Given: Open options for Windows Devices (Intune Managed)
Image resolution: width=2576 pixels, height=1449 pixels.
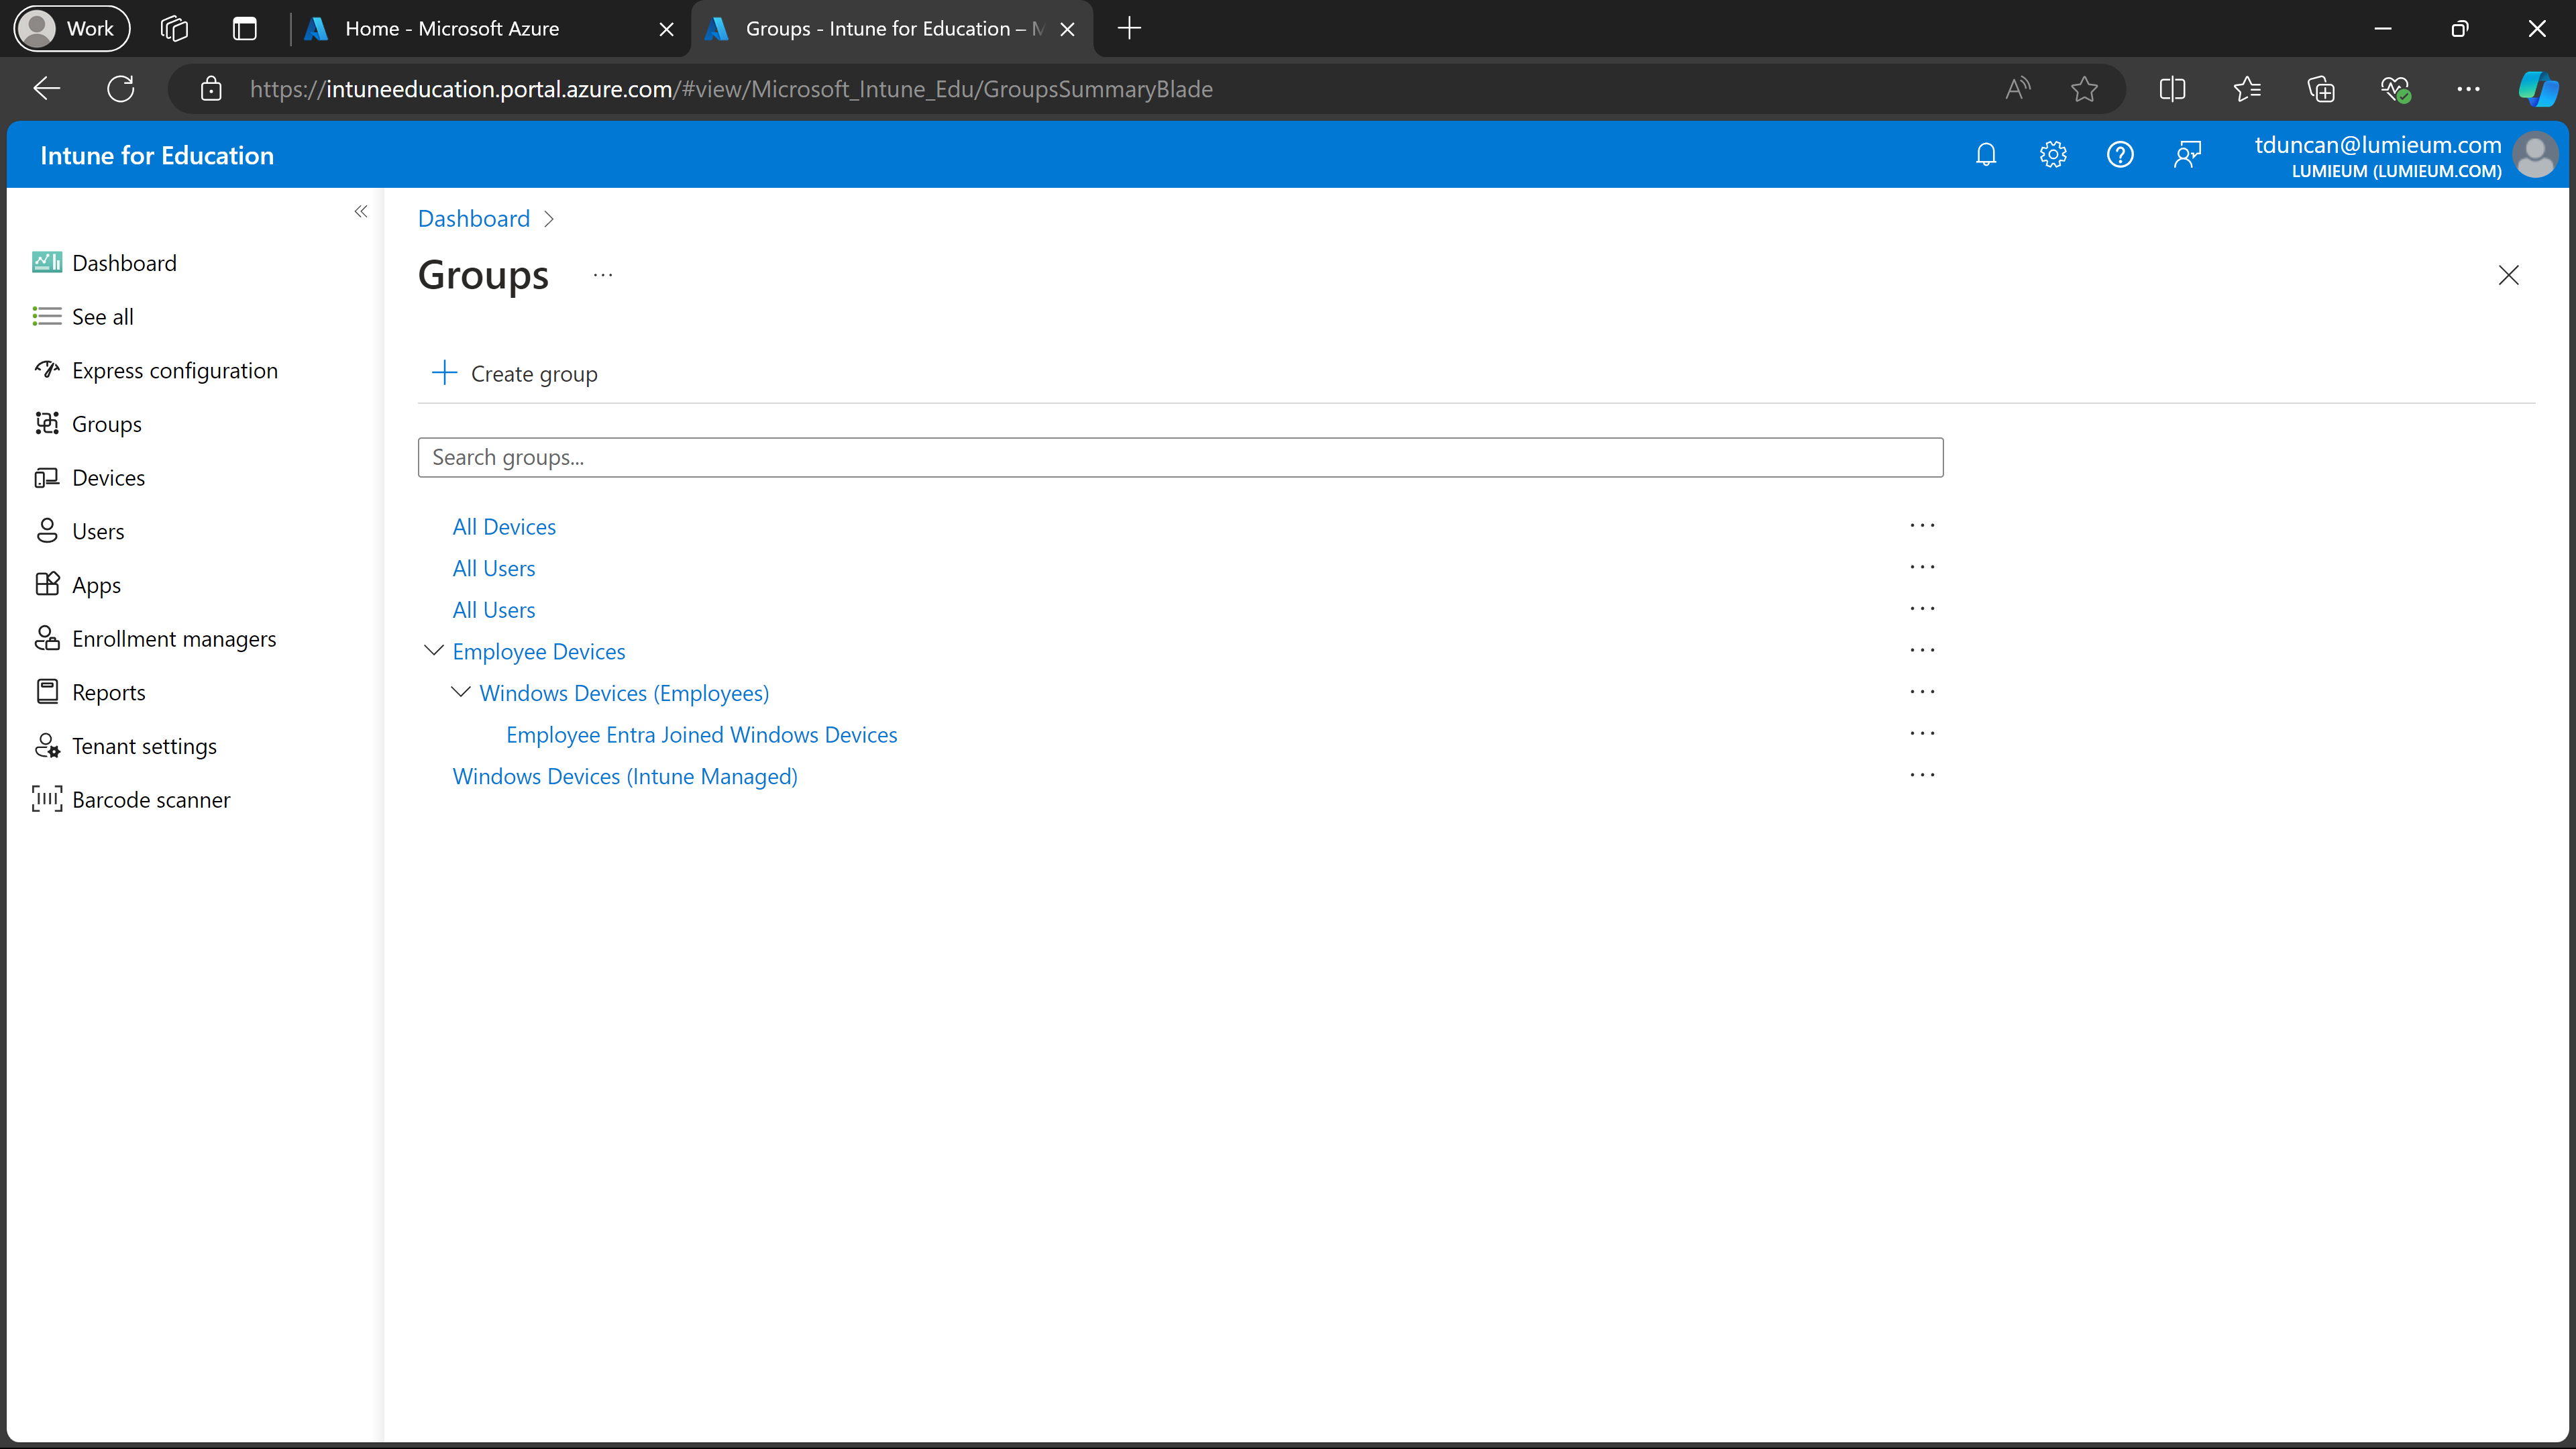Looking at the screenshot, I should (1922, 776).
